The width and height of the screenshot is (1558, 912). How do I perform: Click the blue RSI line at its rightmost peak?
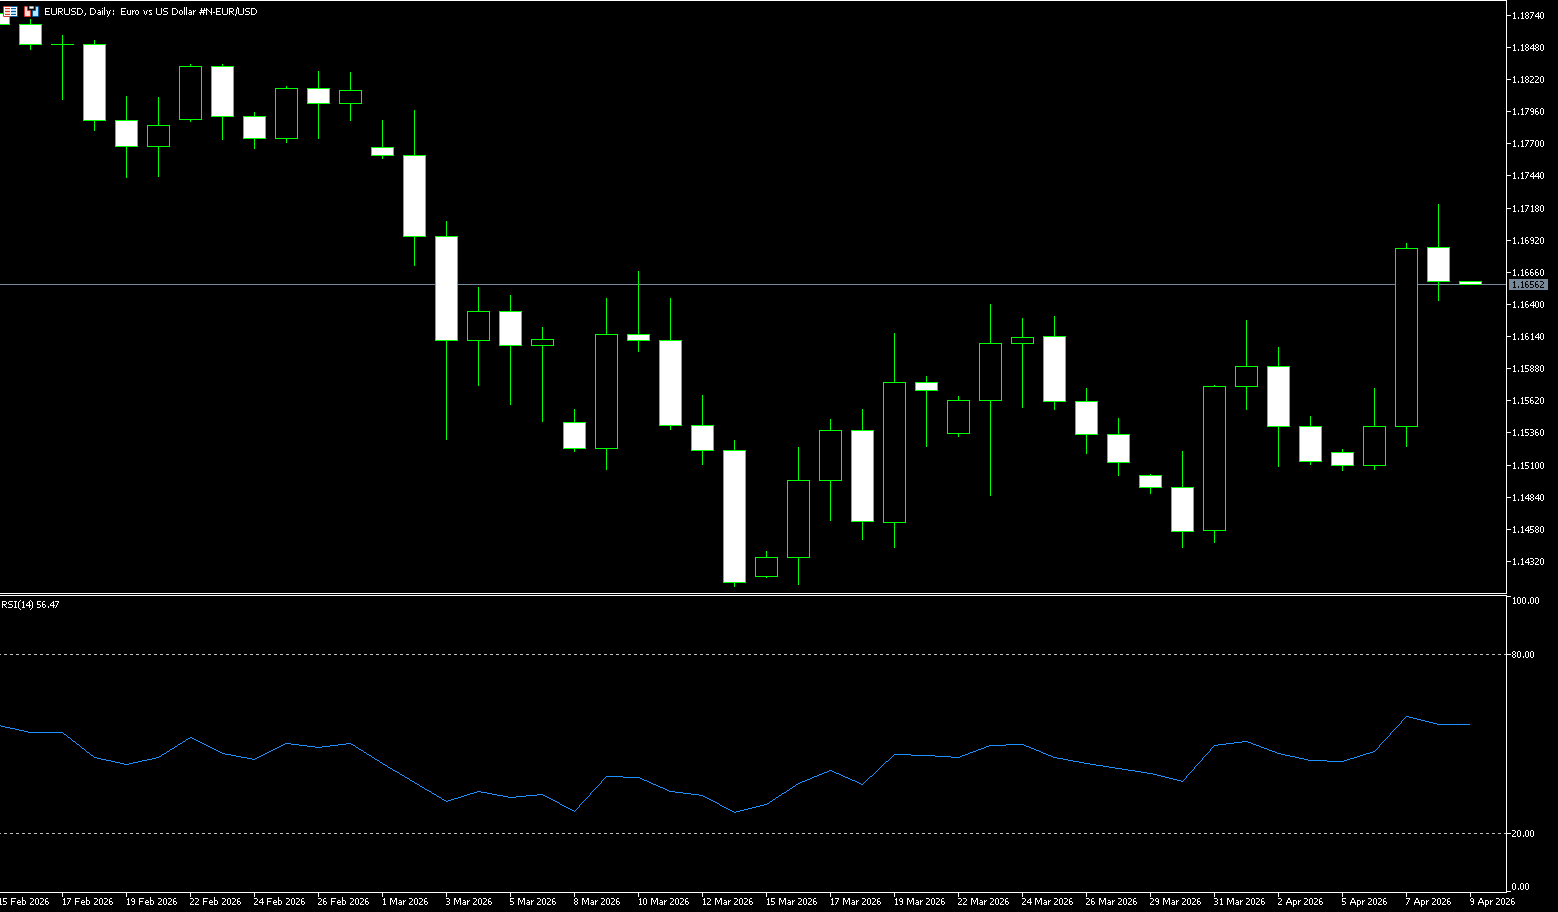[x=1407, y=717]
